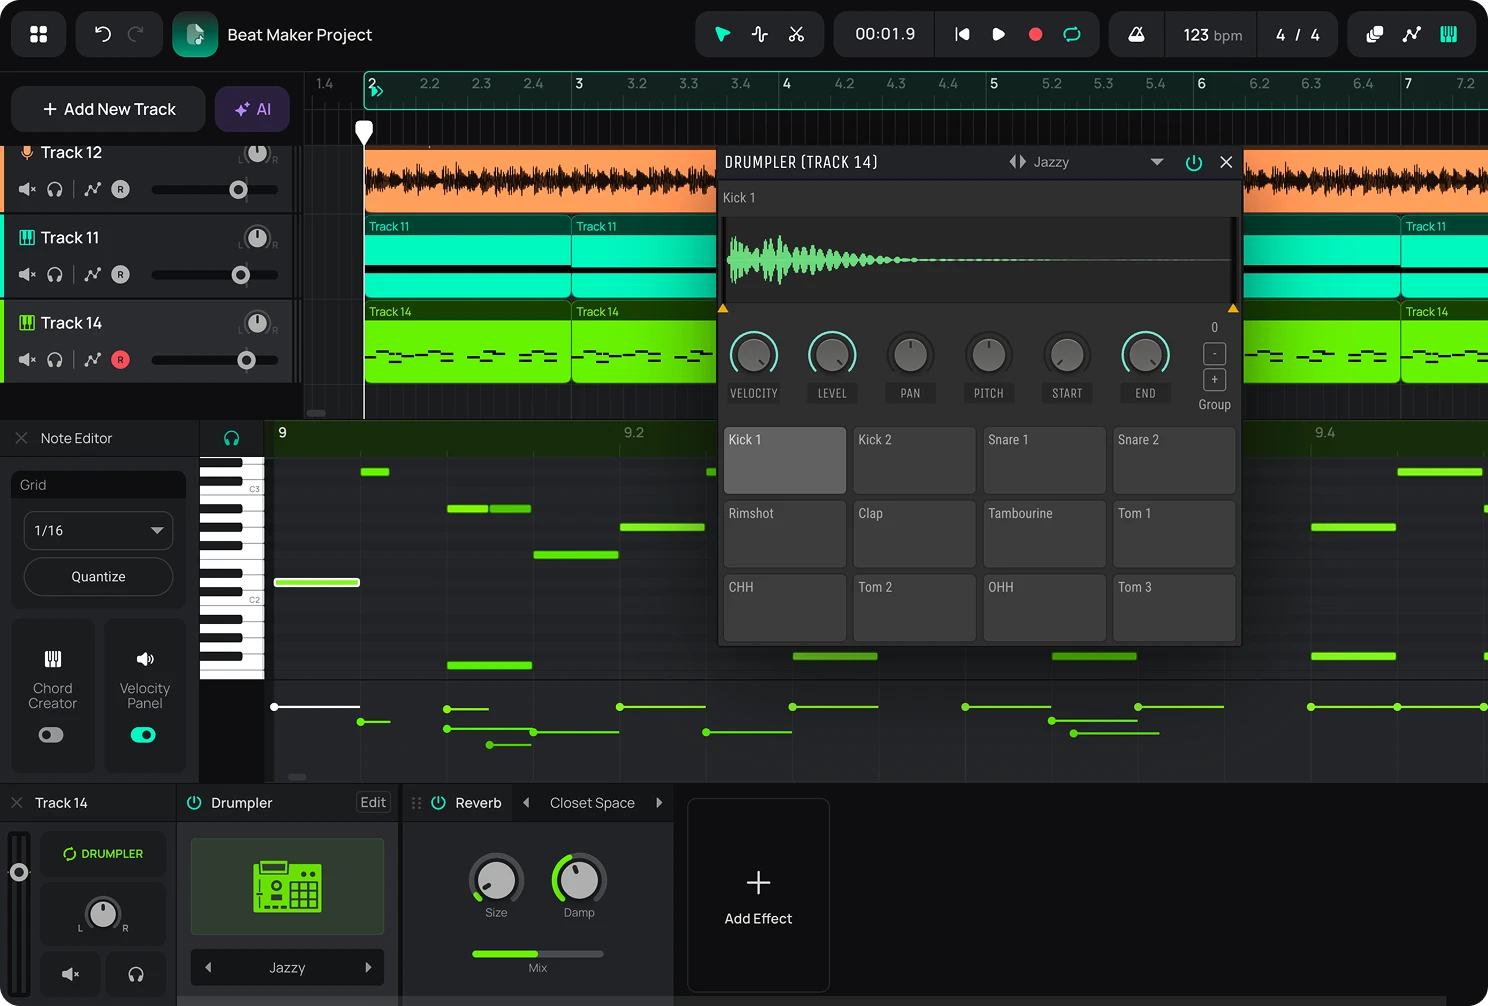This screenshot has height=1006, width=1488.
Task: Select the Snare 1 drum pad
Action: pos(1044,460)
